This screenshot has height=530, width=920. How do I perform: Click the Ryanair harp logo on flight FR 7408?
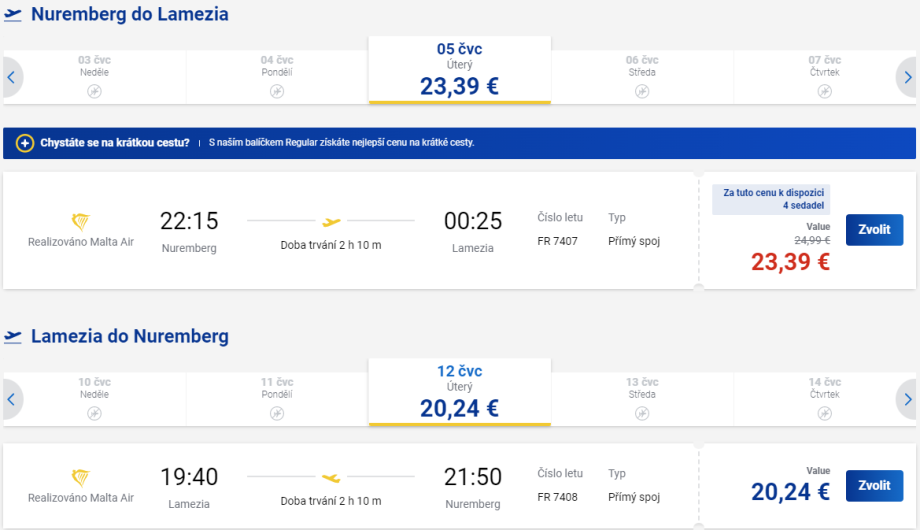(81, 478)
